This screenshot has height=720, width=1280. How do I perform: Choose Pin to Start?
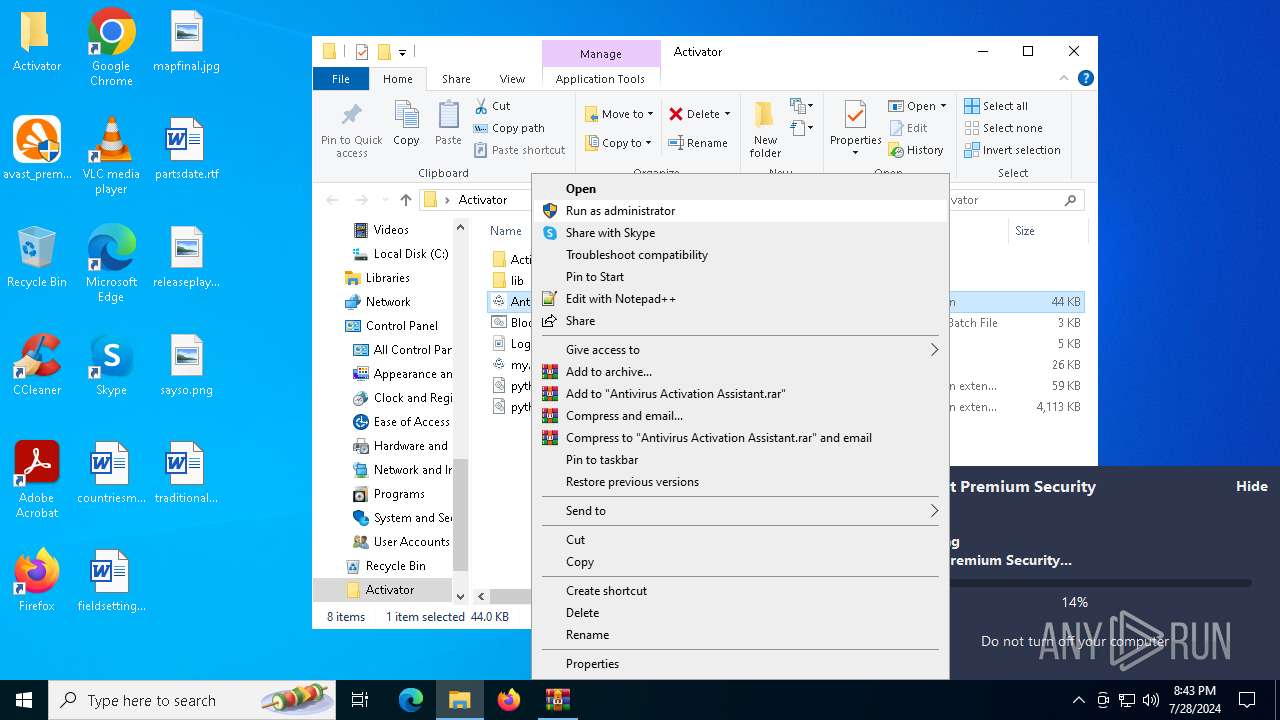click(740, 277)
